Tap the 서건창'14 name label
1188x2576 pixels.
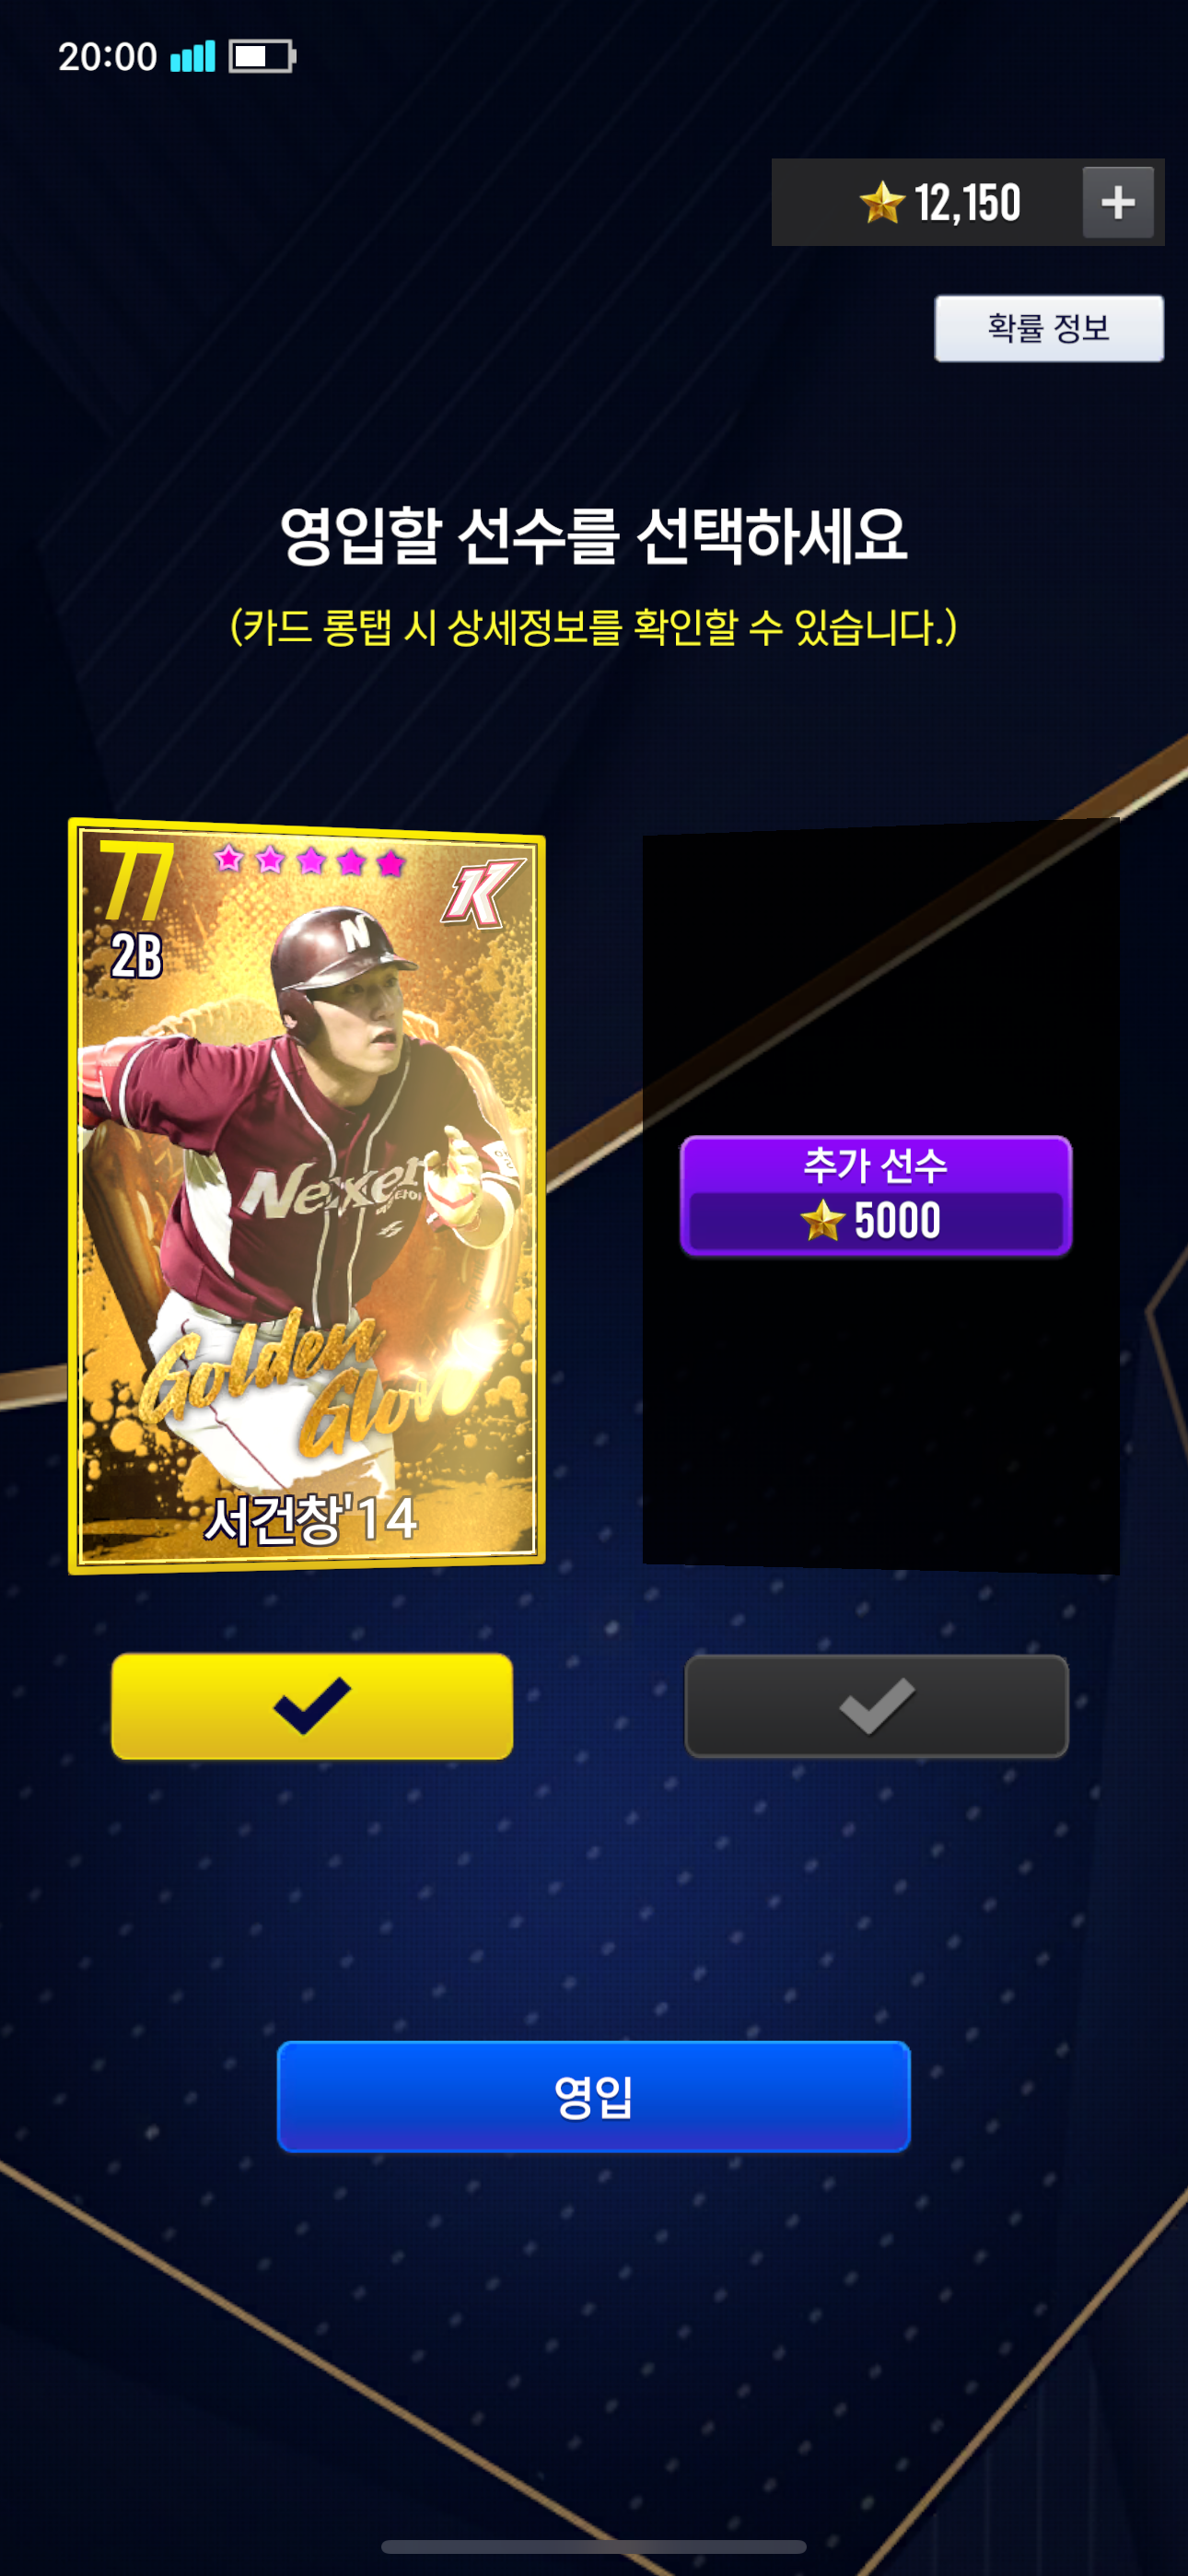point(311,1519)
